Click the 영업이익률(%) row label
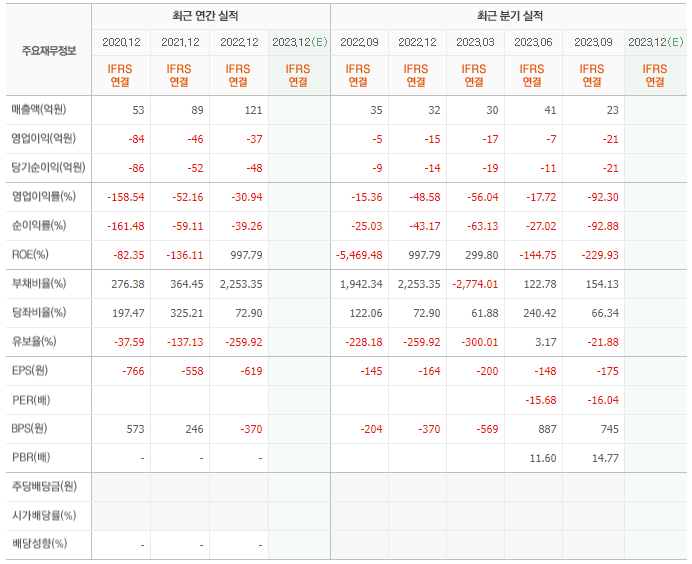 44,196
